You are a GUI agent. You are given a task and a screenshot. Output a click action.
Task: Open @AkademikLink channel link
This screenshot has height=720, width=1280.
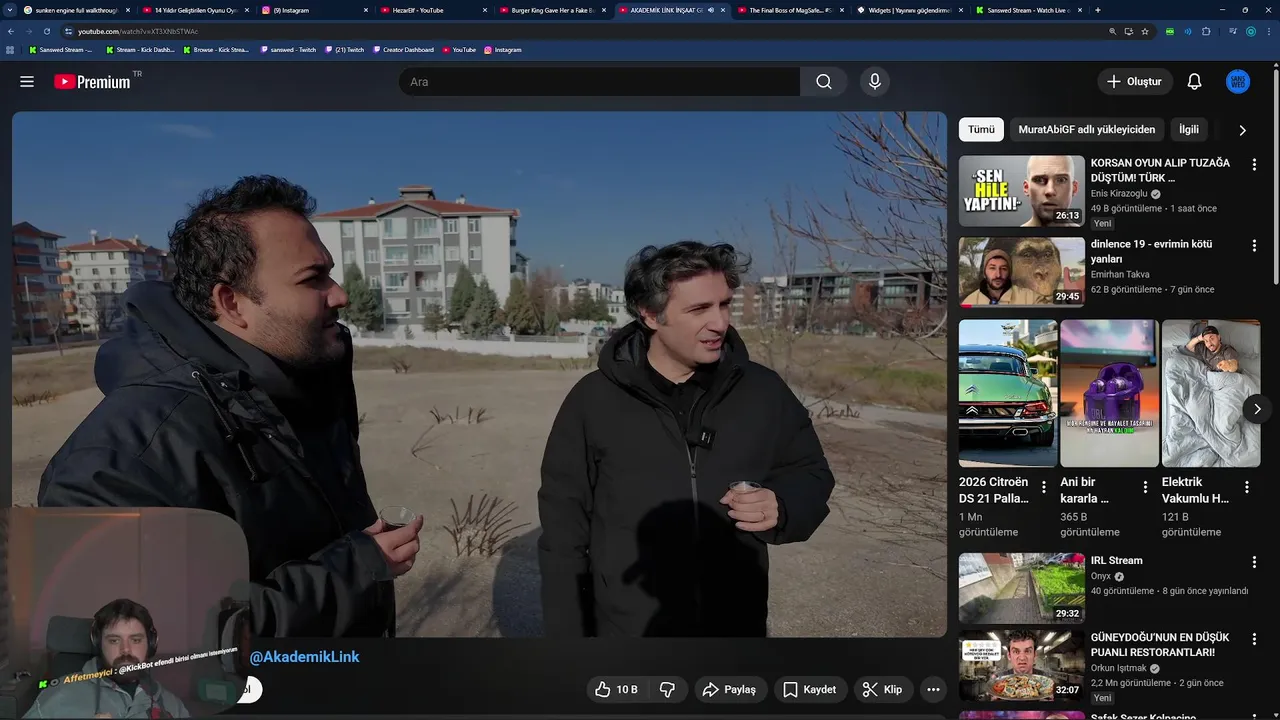(304, 657)
